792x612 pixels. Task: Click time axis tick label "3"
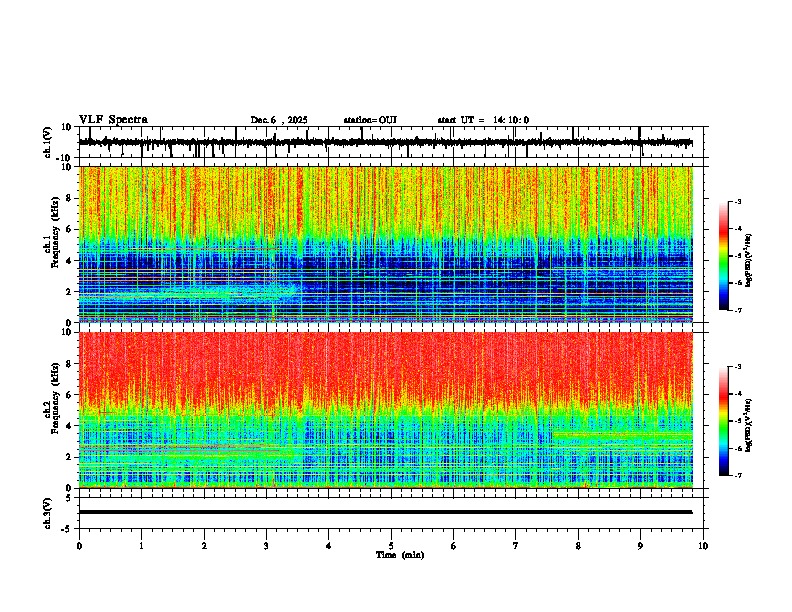click(266, 546)
